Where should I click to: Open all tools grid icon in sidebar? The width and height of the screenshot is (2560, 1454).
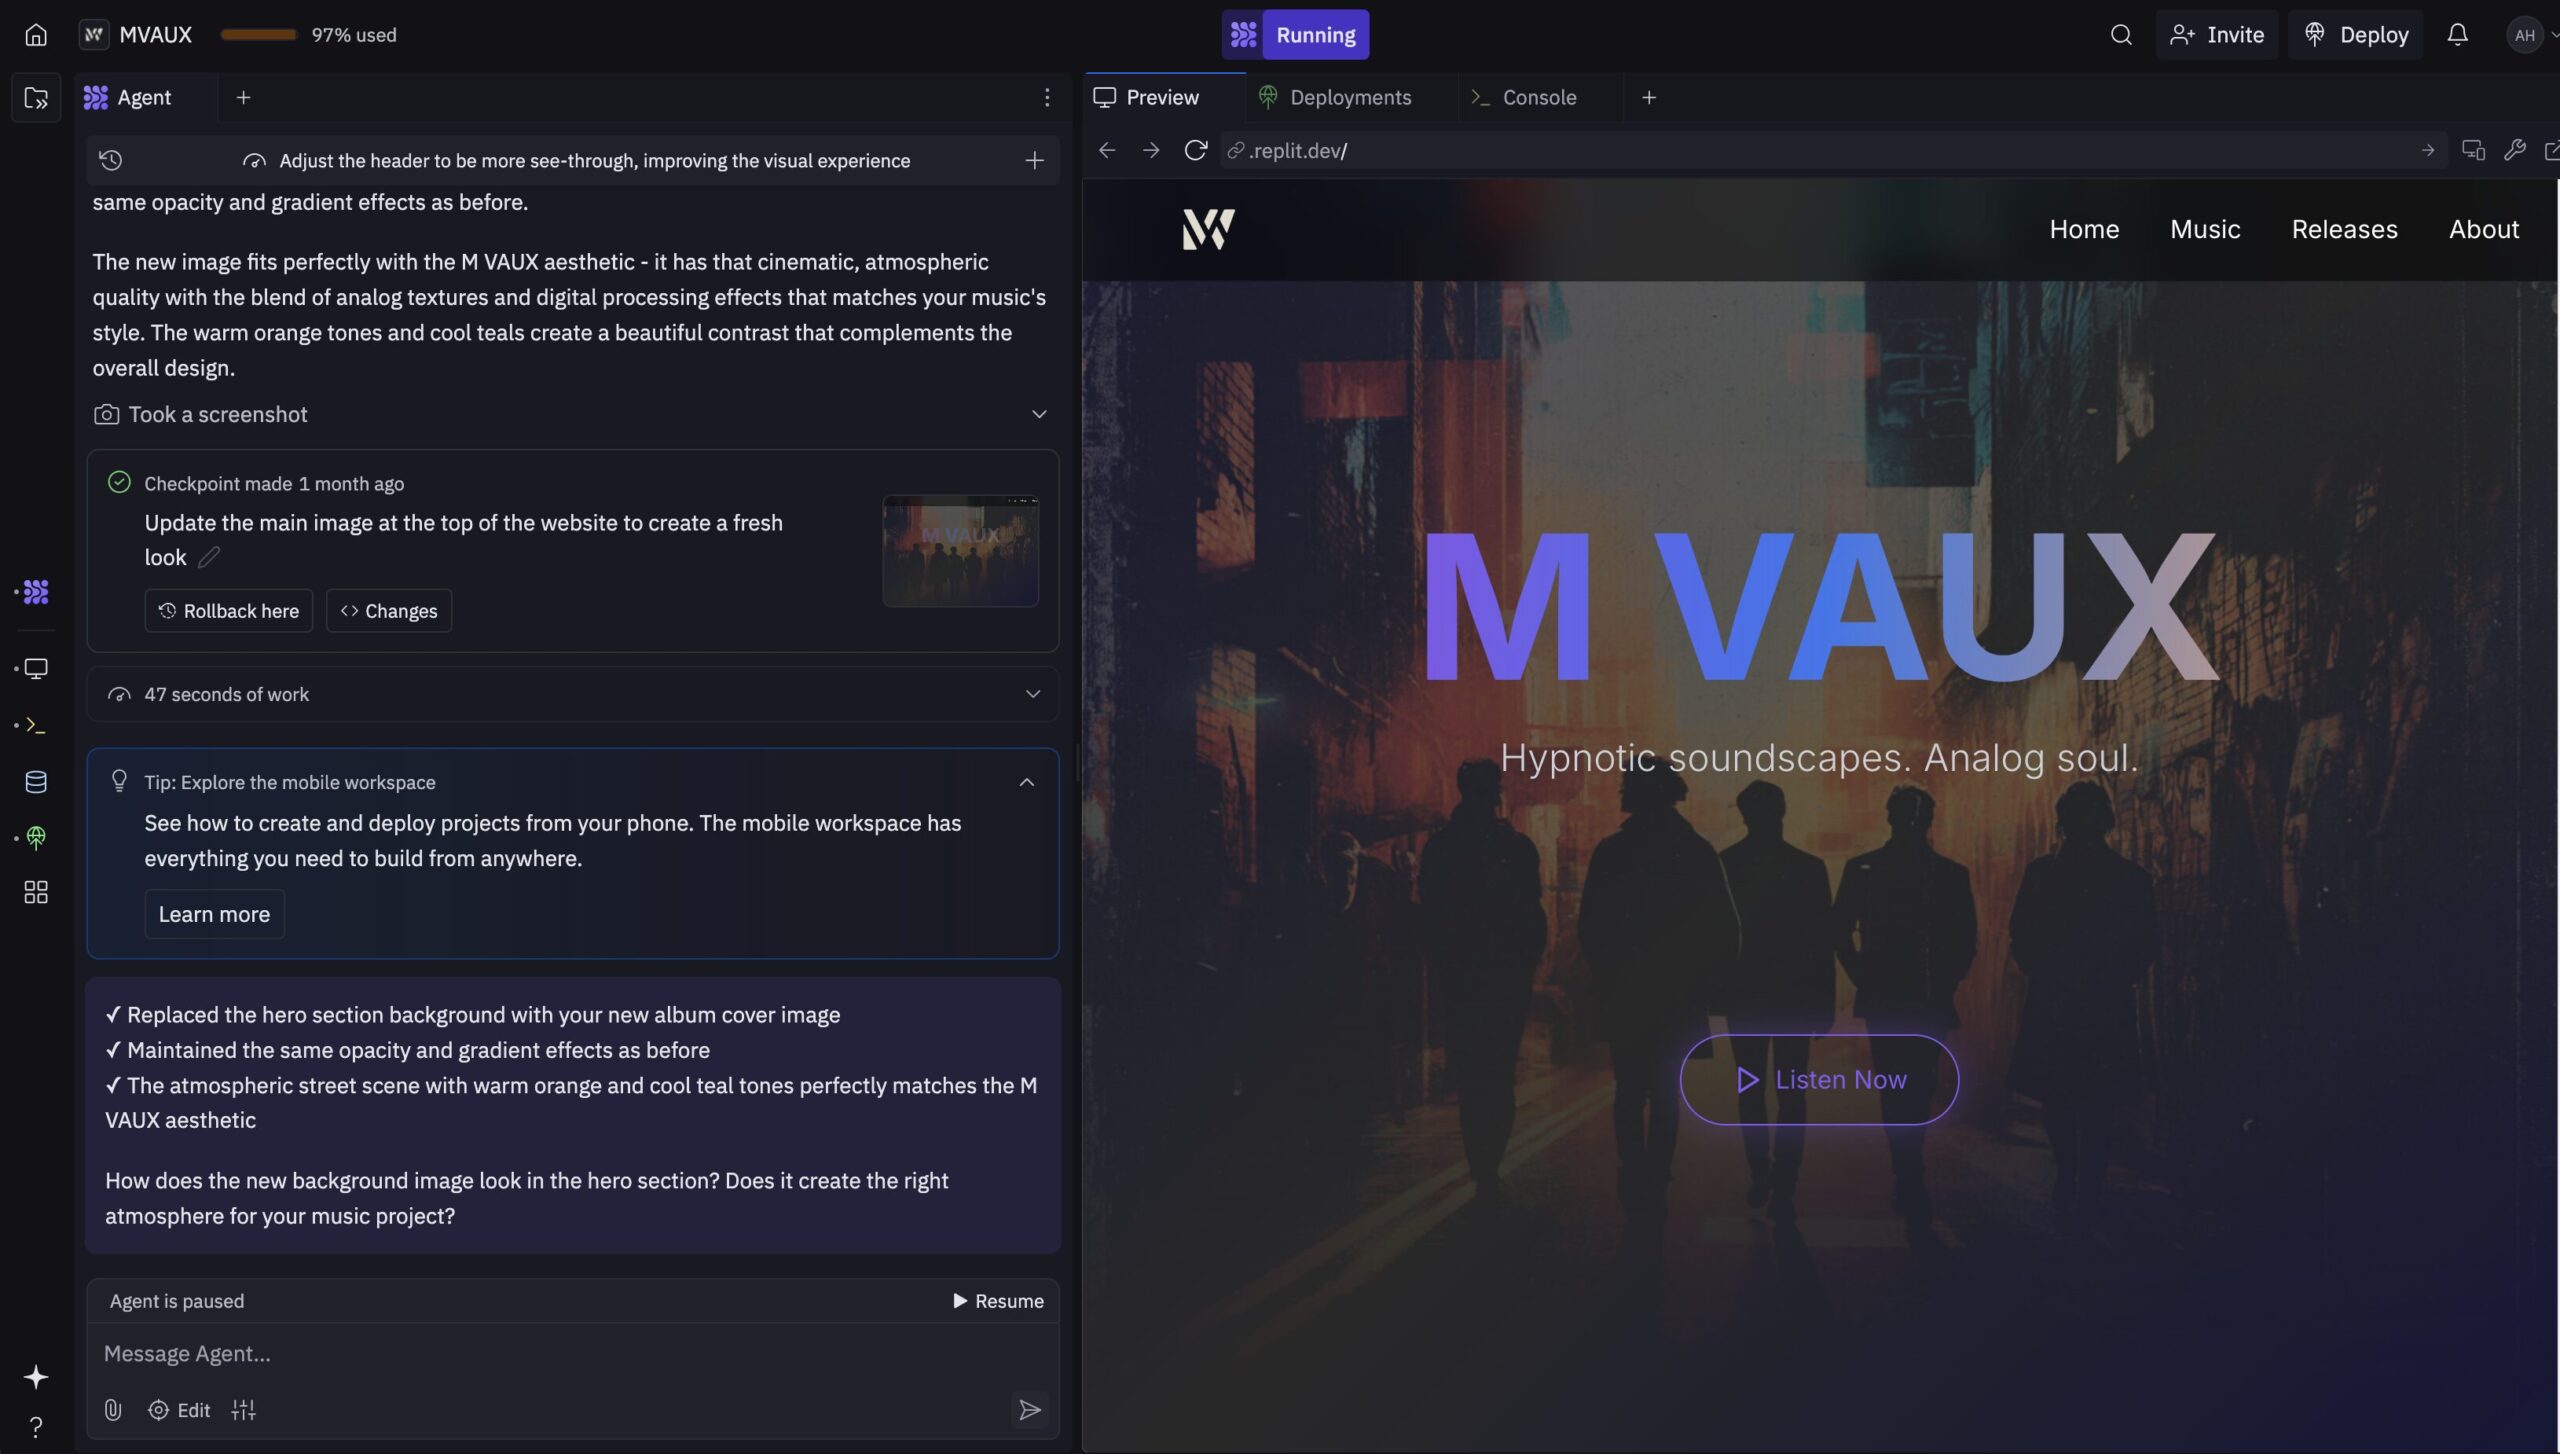pos(36,892)
